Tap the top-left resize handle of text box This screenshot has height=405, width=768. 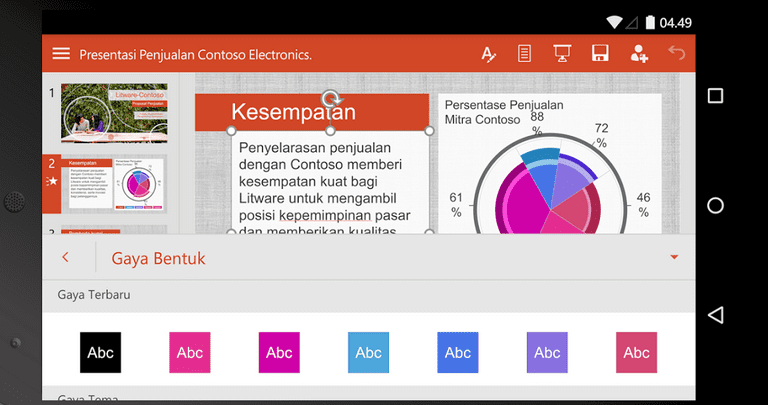(232, 131)
